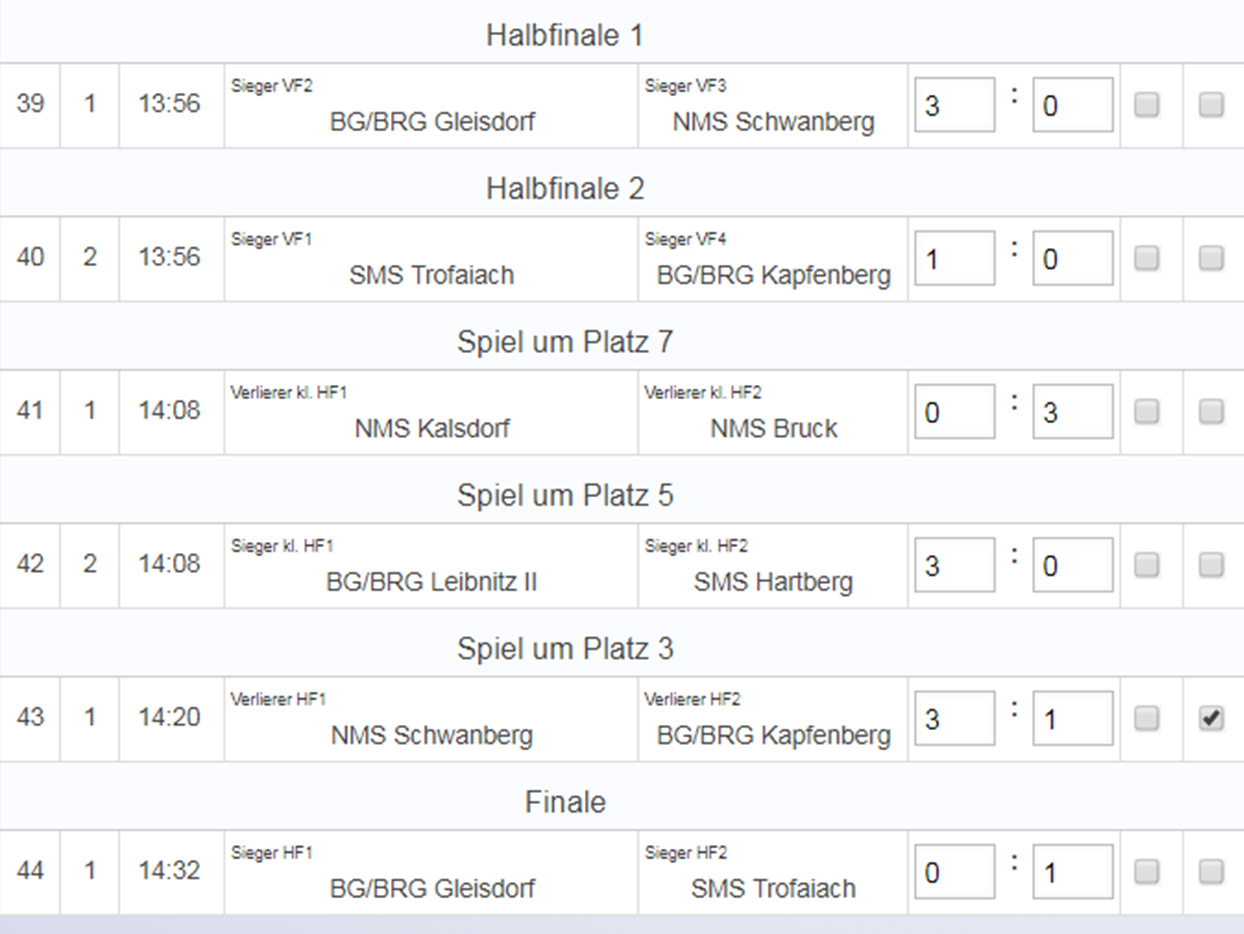The image size is (1244, 934).
Task: Click the NMS Kalsdorf team name
Action: tap(432, 429)
